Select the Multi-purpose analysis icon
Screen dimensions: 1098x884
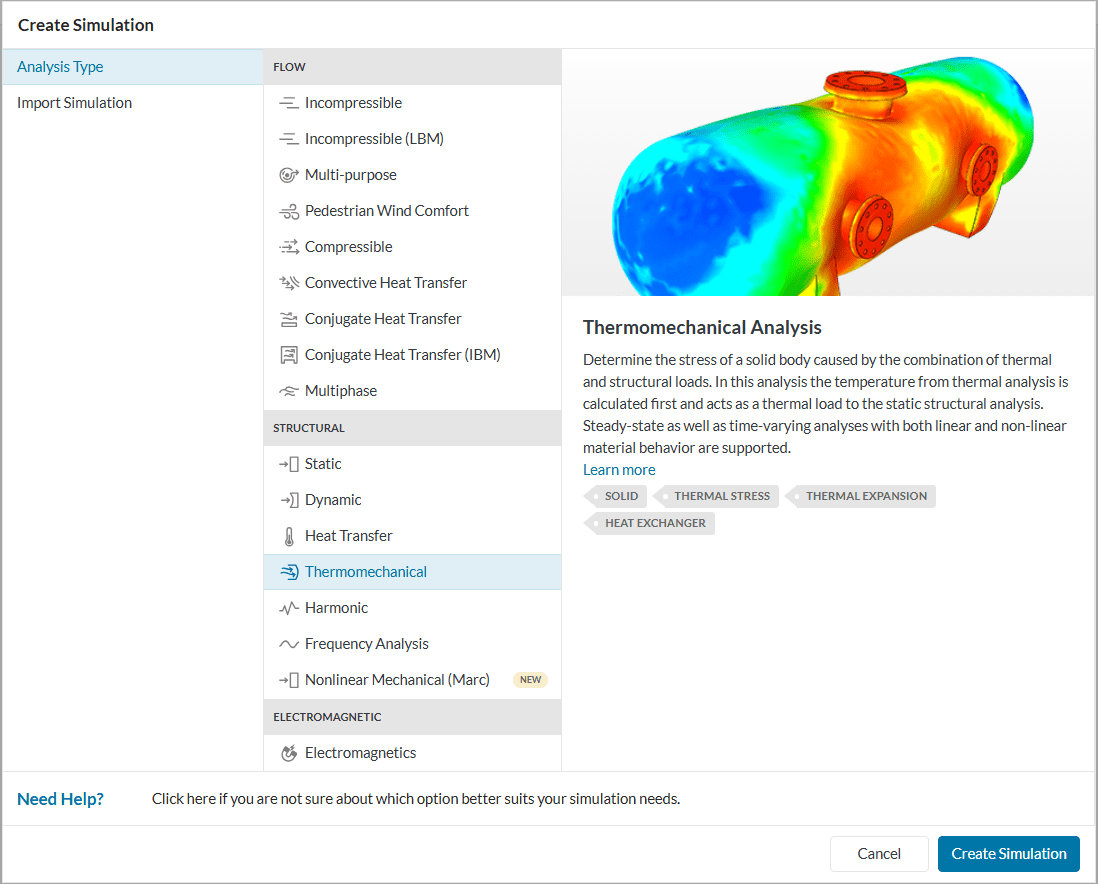coord(289,175)
